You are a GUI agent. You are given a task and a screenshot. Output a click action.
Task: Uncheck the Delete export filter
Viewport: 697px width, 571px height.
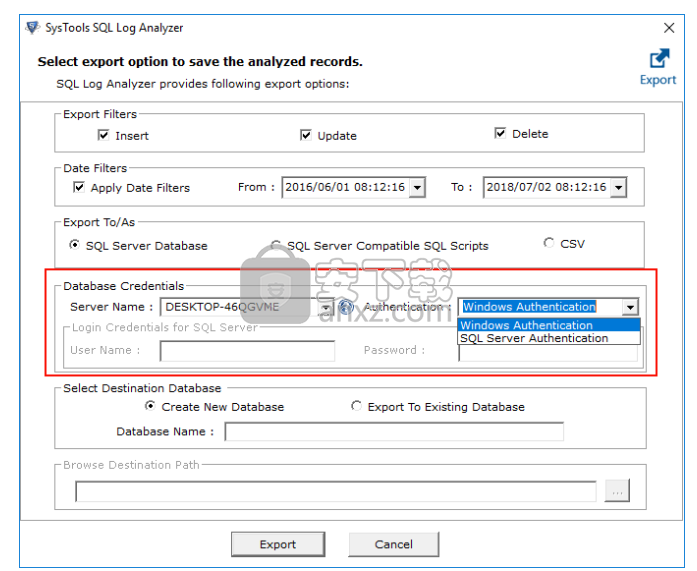click(x=500, y=133)
